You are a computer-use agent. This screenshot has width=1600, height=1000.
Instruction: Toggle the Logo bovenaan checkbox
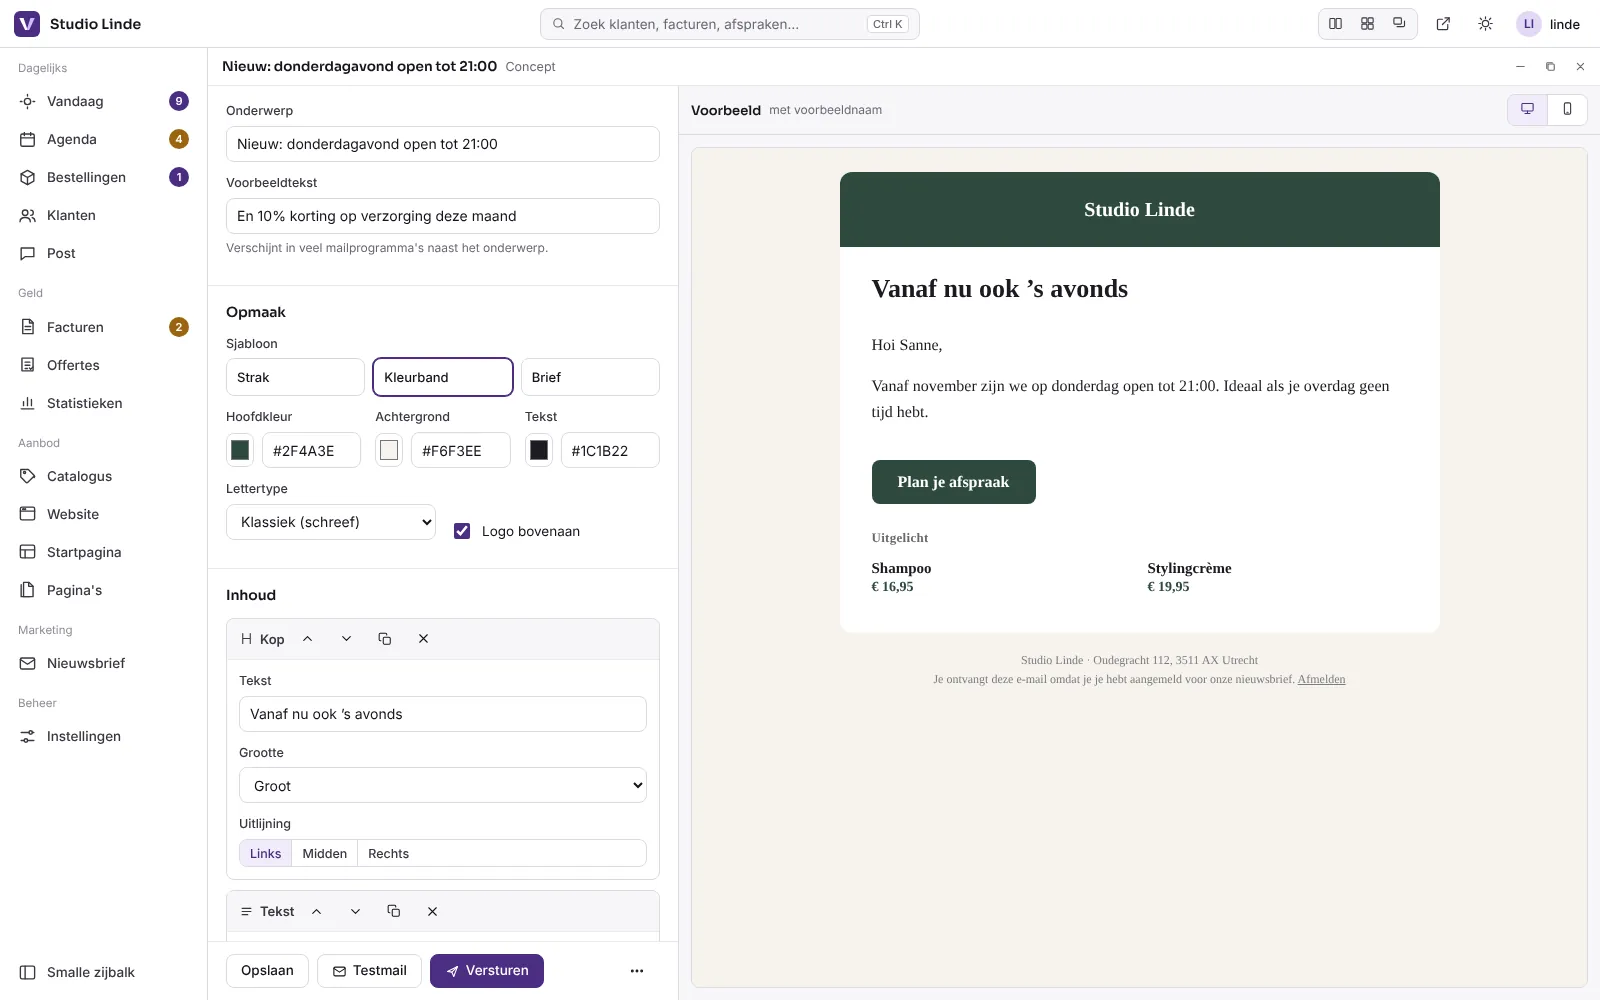tap(462, 531)
